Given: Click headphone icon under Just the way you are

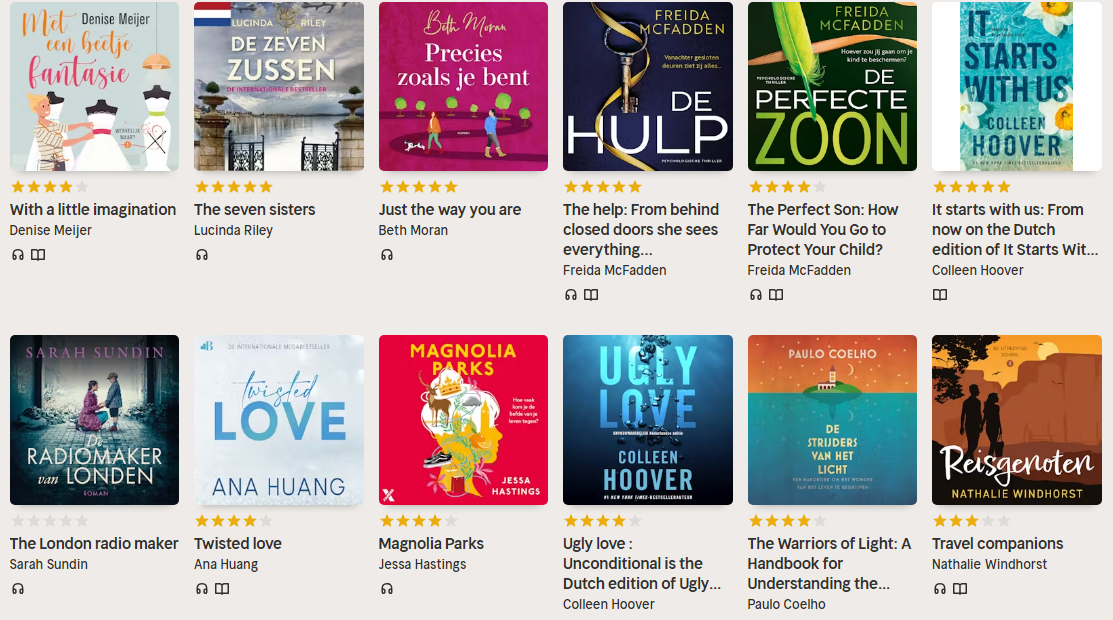Looking at the screenshot, I should (x=387, y=255).
